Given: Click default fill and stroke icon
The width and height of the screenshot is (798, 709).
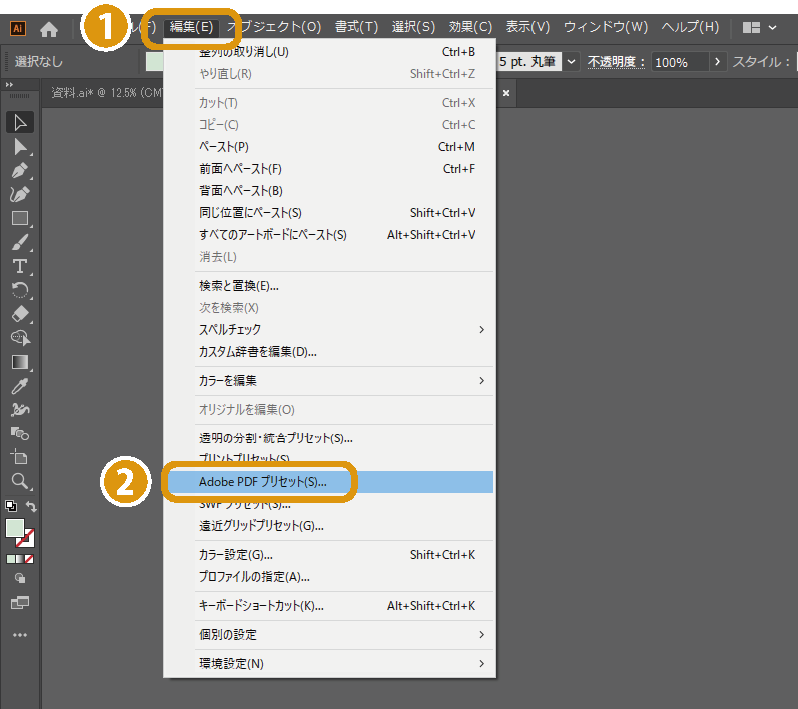Looking at the screenshot, I should tap(11, 506).
